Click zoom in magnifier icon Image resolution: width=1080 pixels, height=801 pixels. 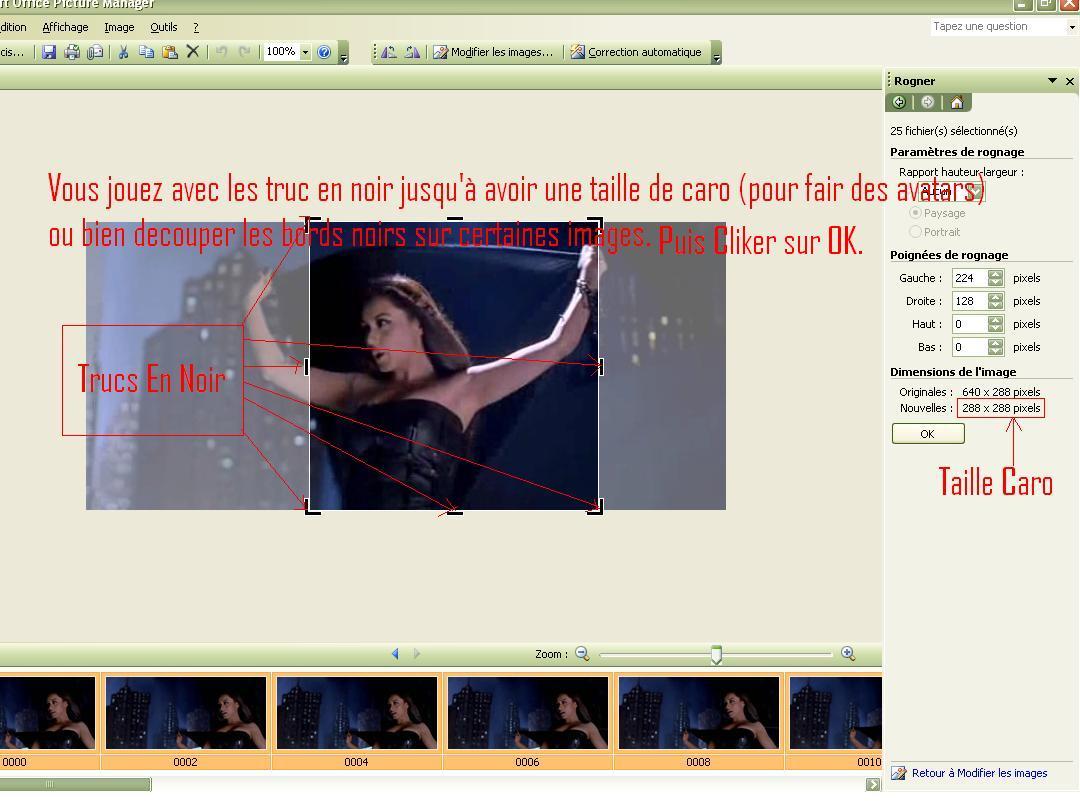[x=848, y=653]
